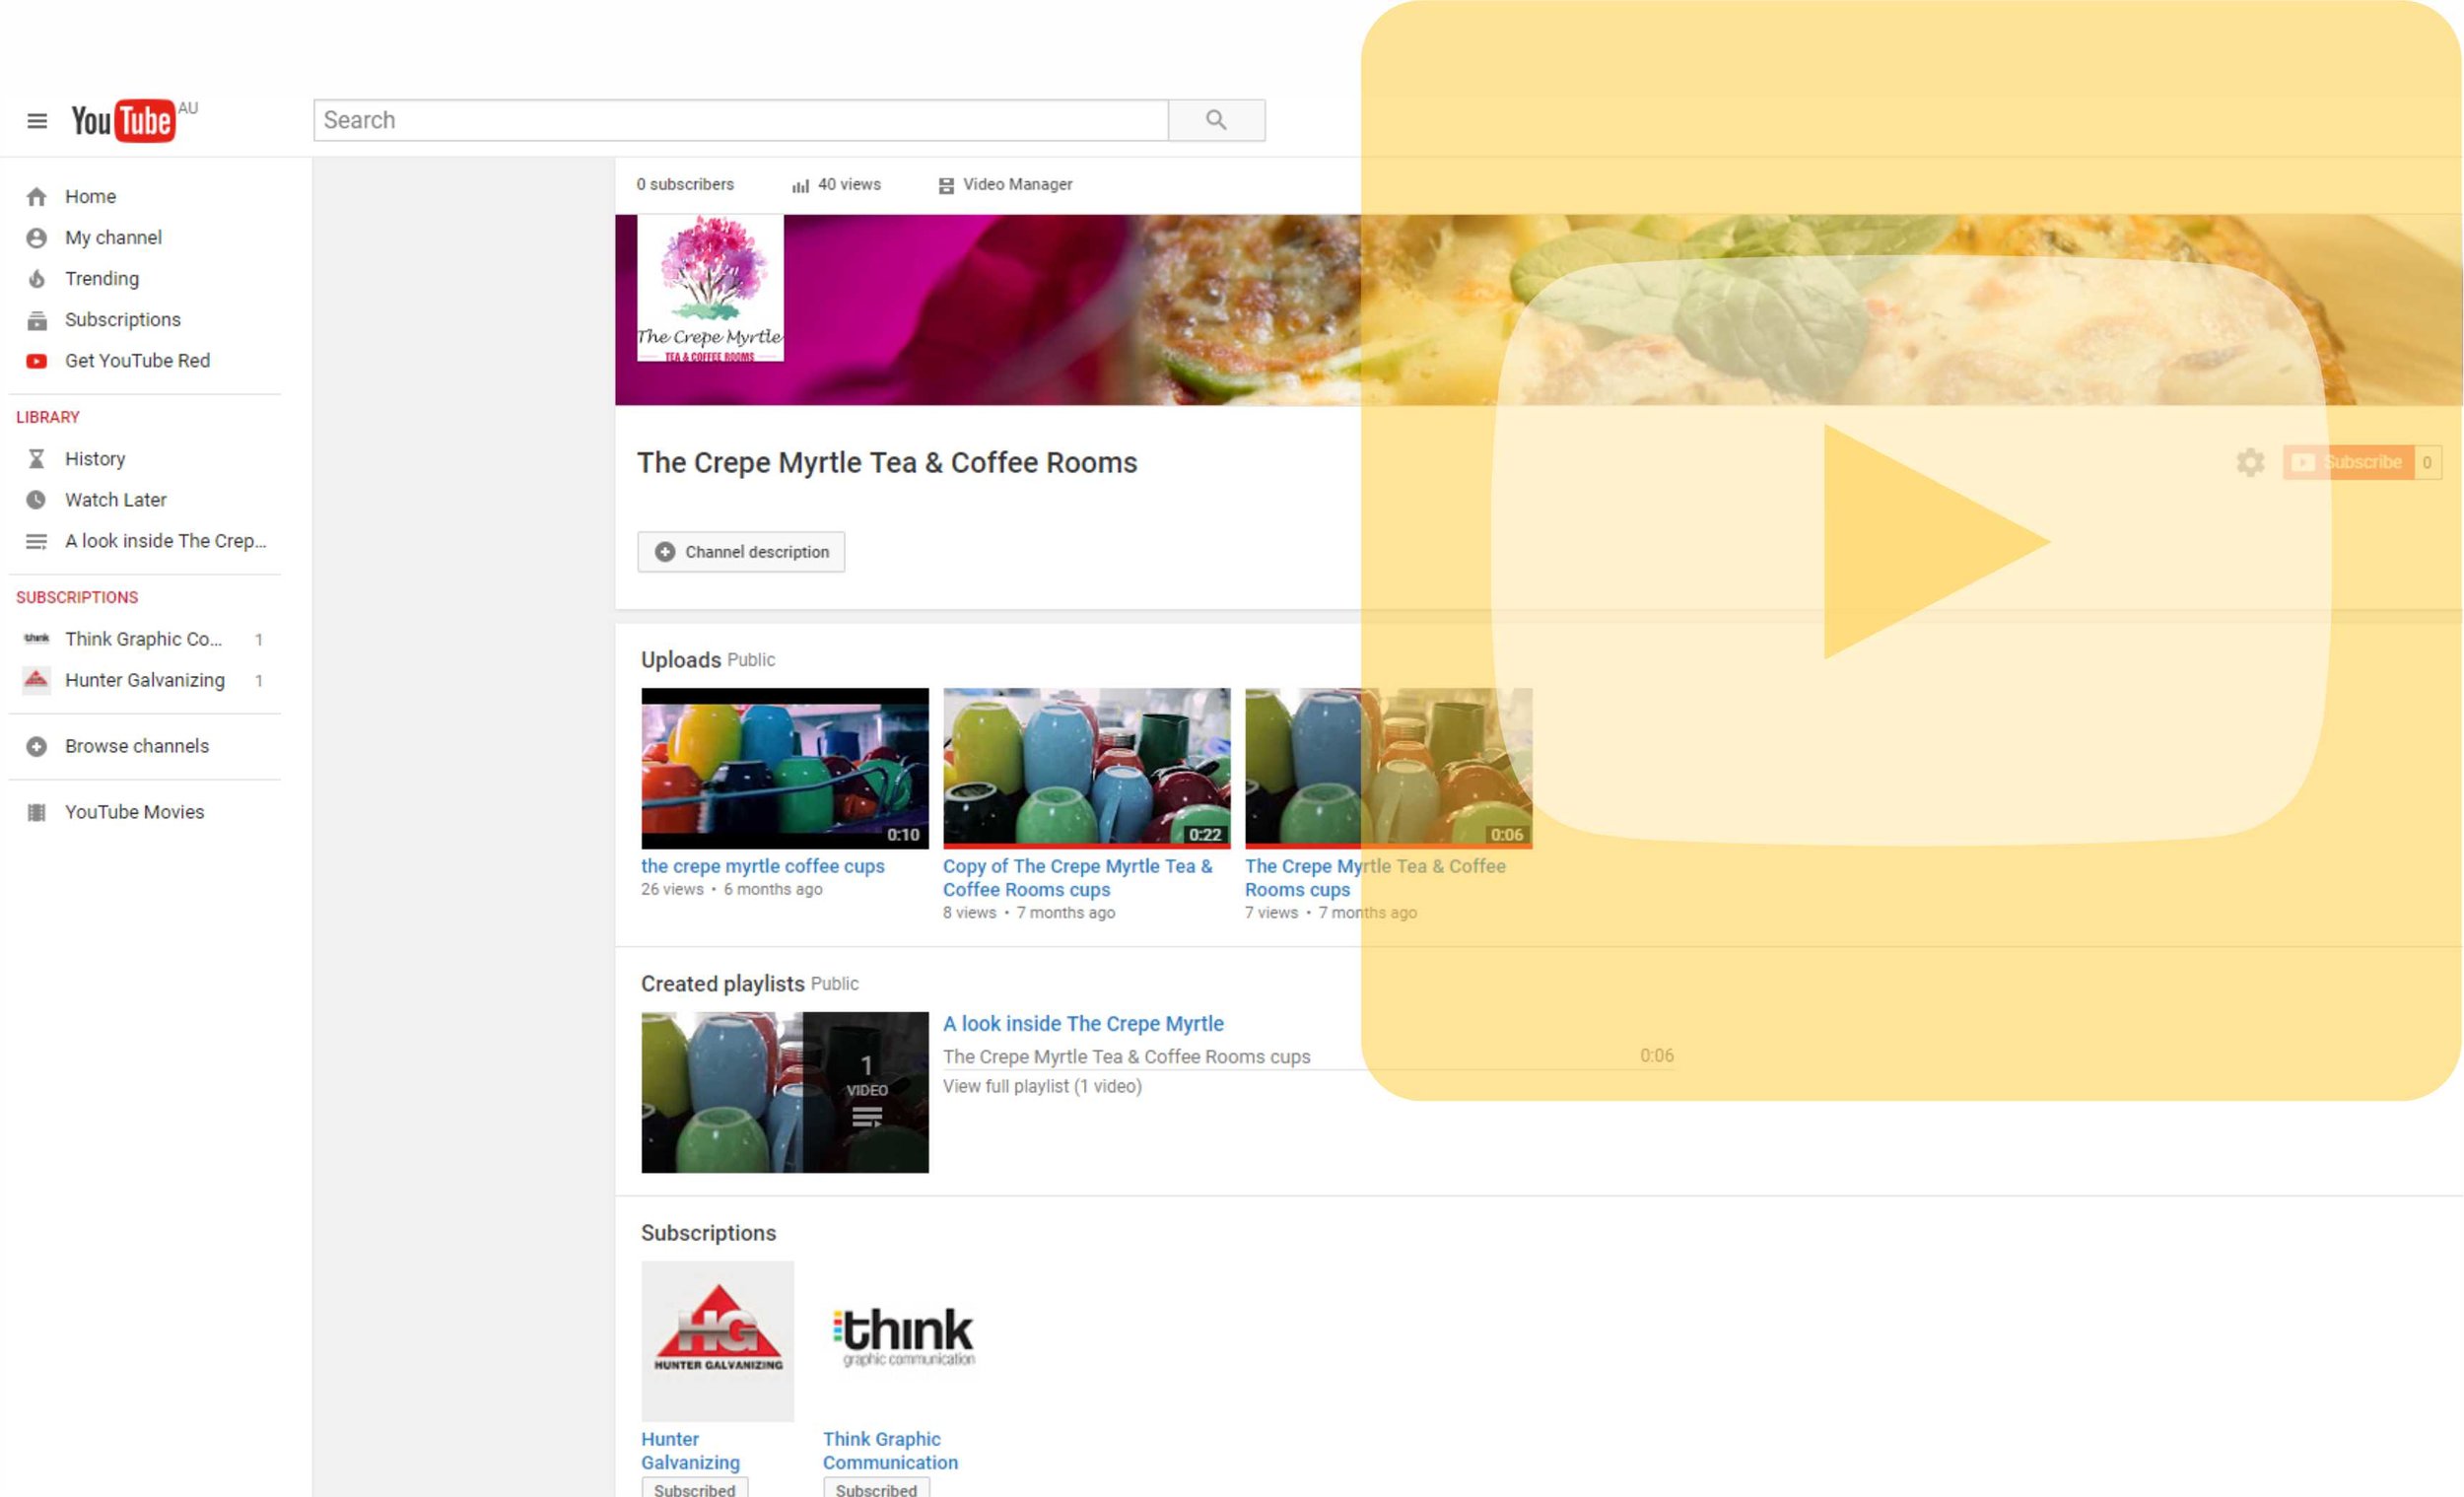The height and width of the screenshot is (1497, 2464).
Task: Click the channel banner art
Action: click(1539, 310)
